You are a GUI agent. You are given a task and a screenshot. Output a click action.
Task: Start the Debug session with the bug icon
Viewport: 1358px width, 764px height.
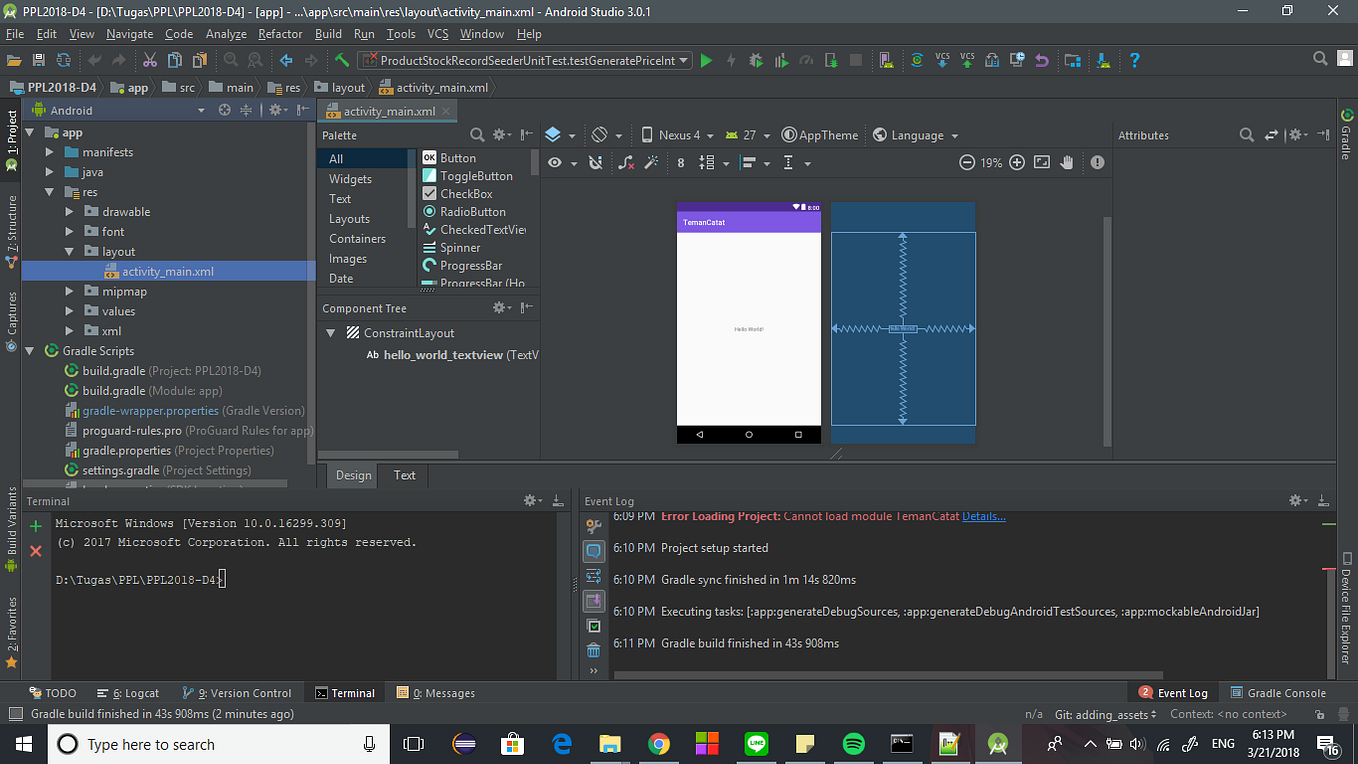tap(756, 60)
